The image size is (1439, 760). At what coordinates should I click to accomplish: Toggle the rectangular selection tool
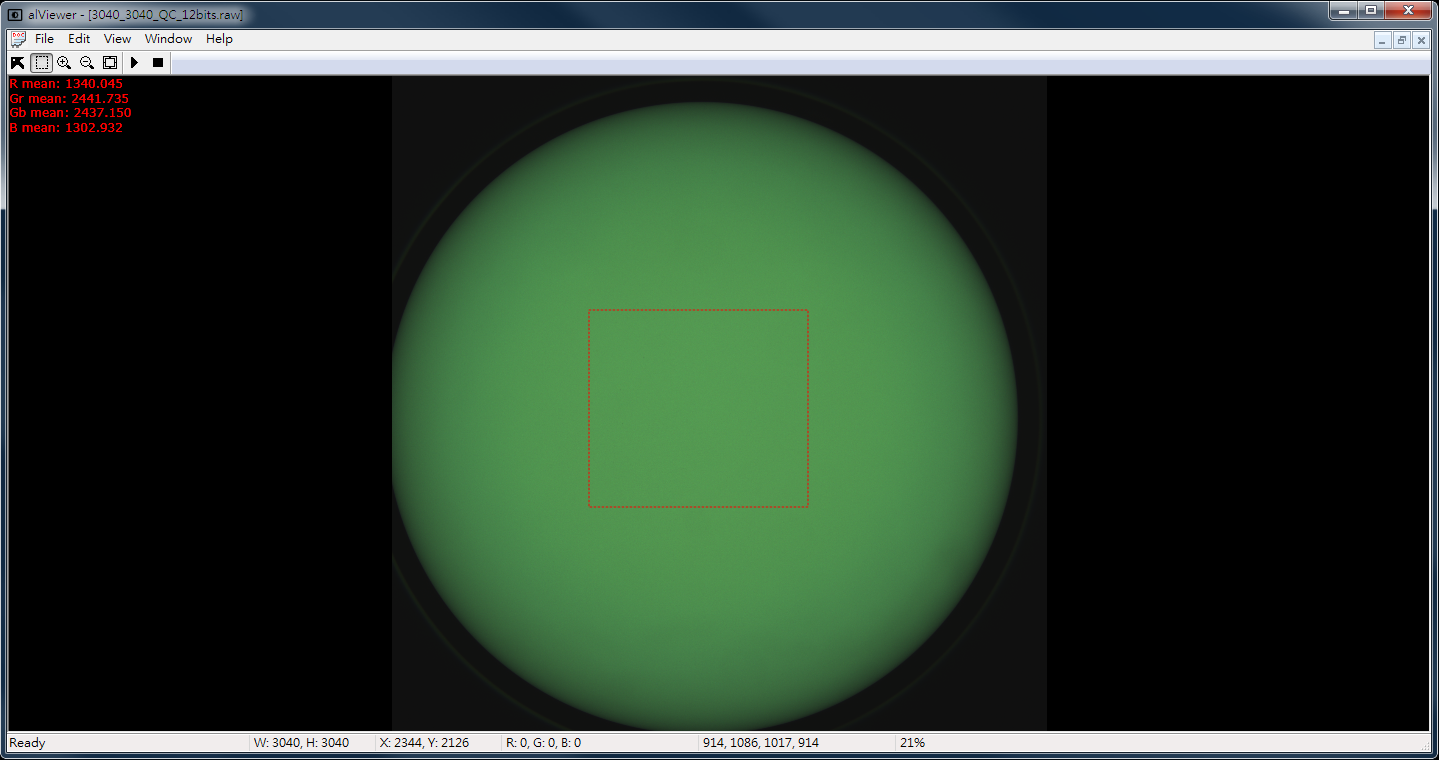[x=41, y=63]
